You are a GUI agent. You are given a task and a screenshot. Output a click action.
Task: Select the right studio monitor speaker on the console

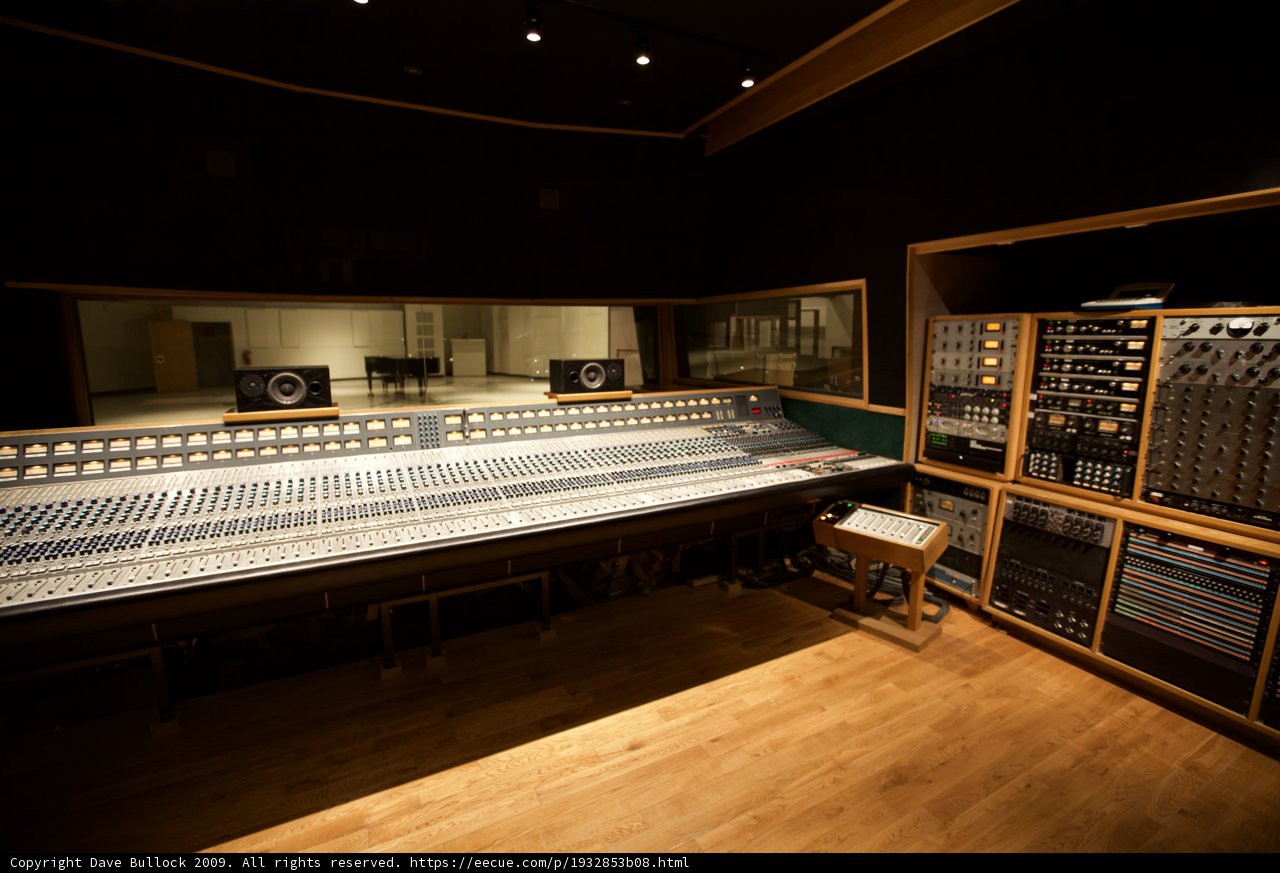click(x=587, y=375)
